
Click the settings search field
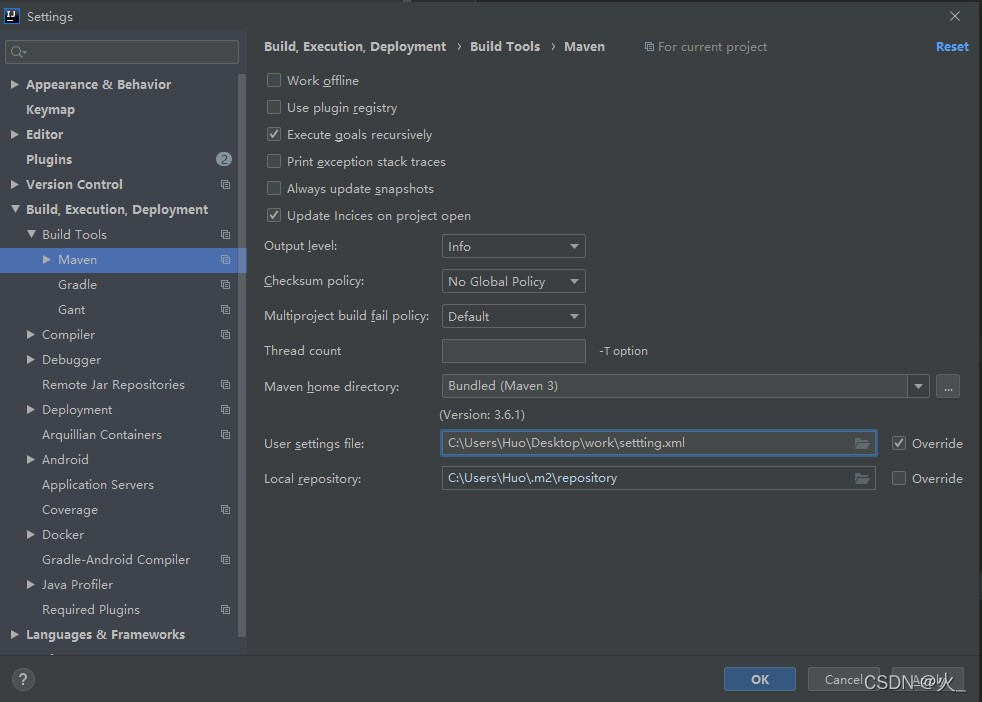(122, 52)
